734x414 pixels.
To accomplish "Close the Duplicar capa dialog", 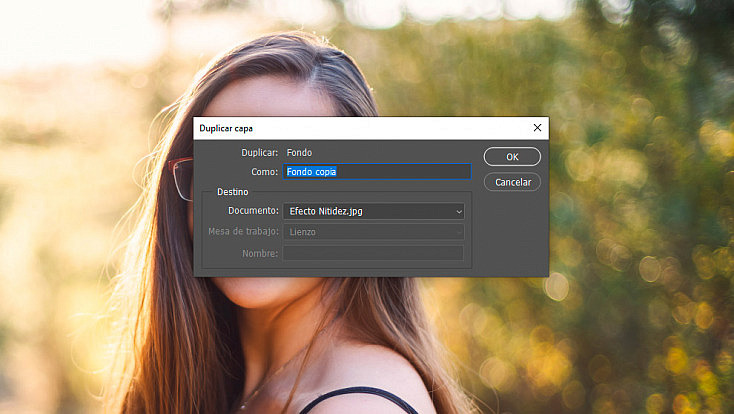I will coord(537,128).
